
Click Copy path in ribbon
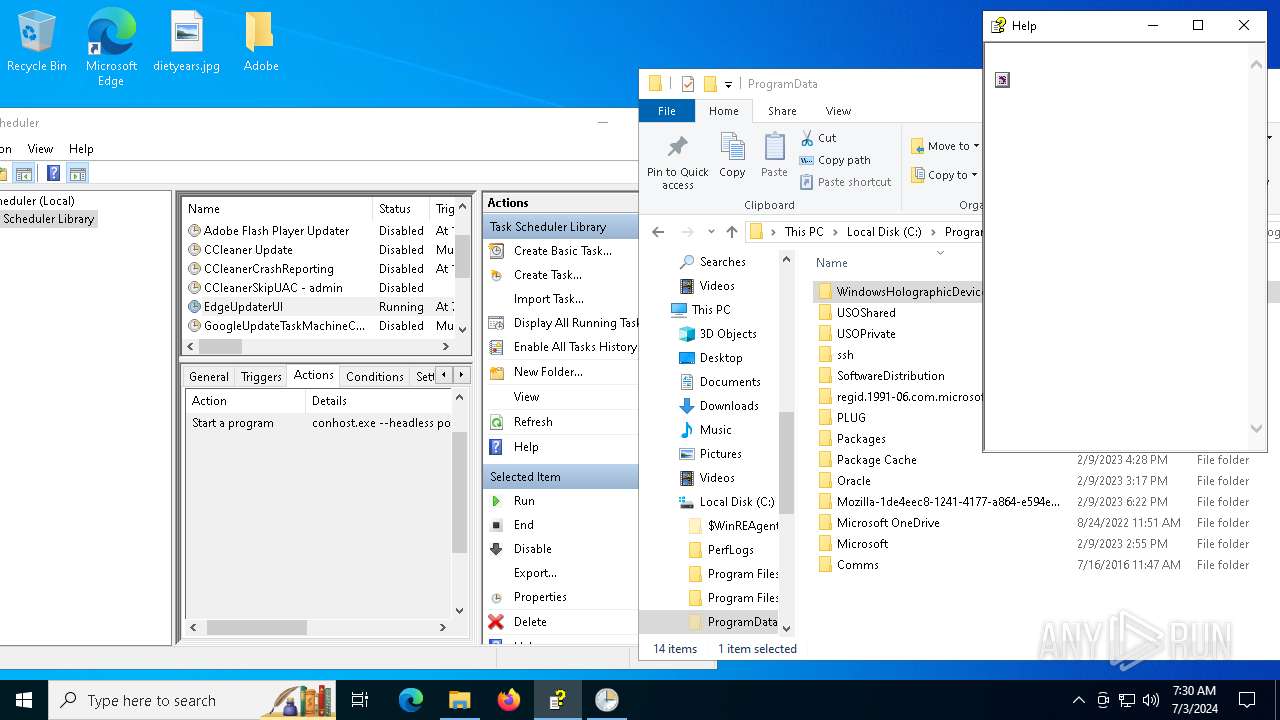[835, 160]
